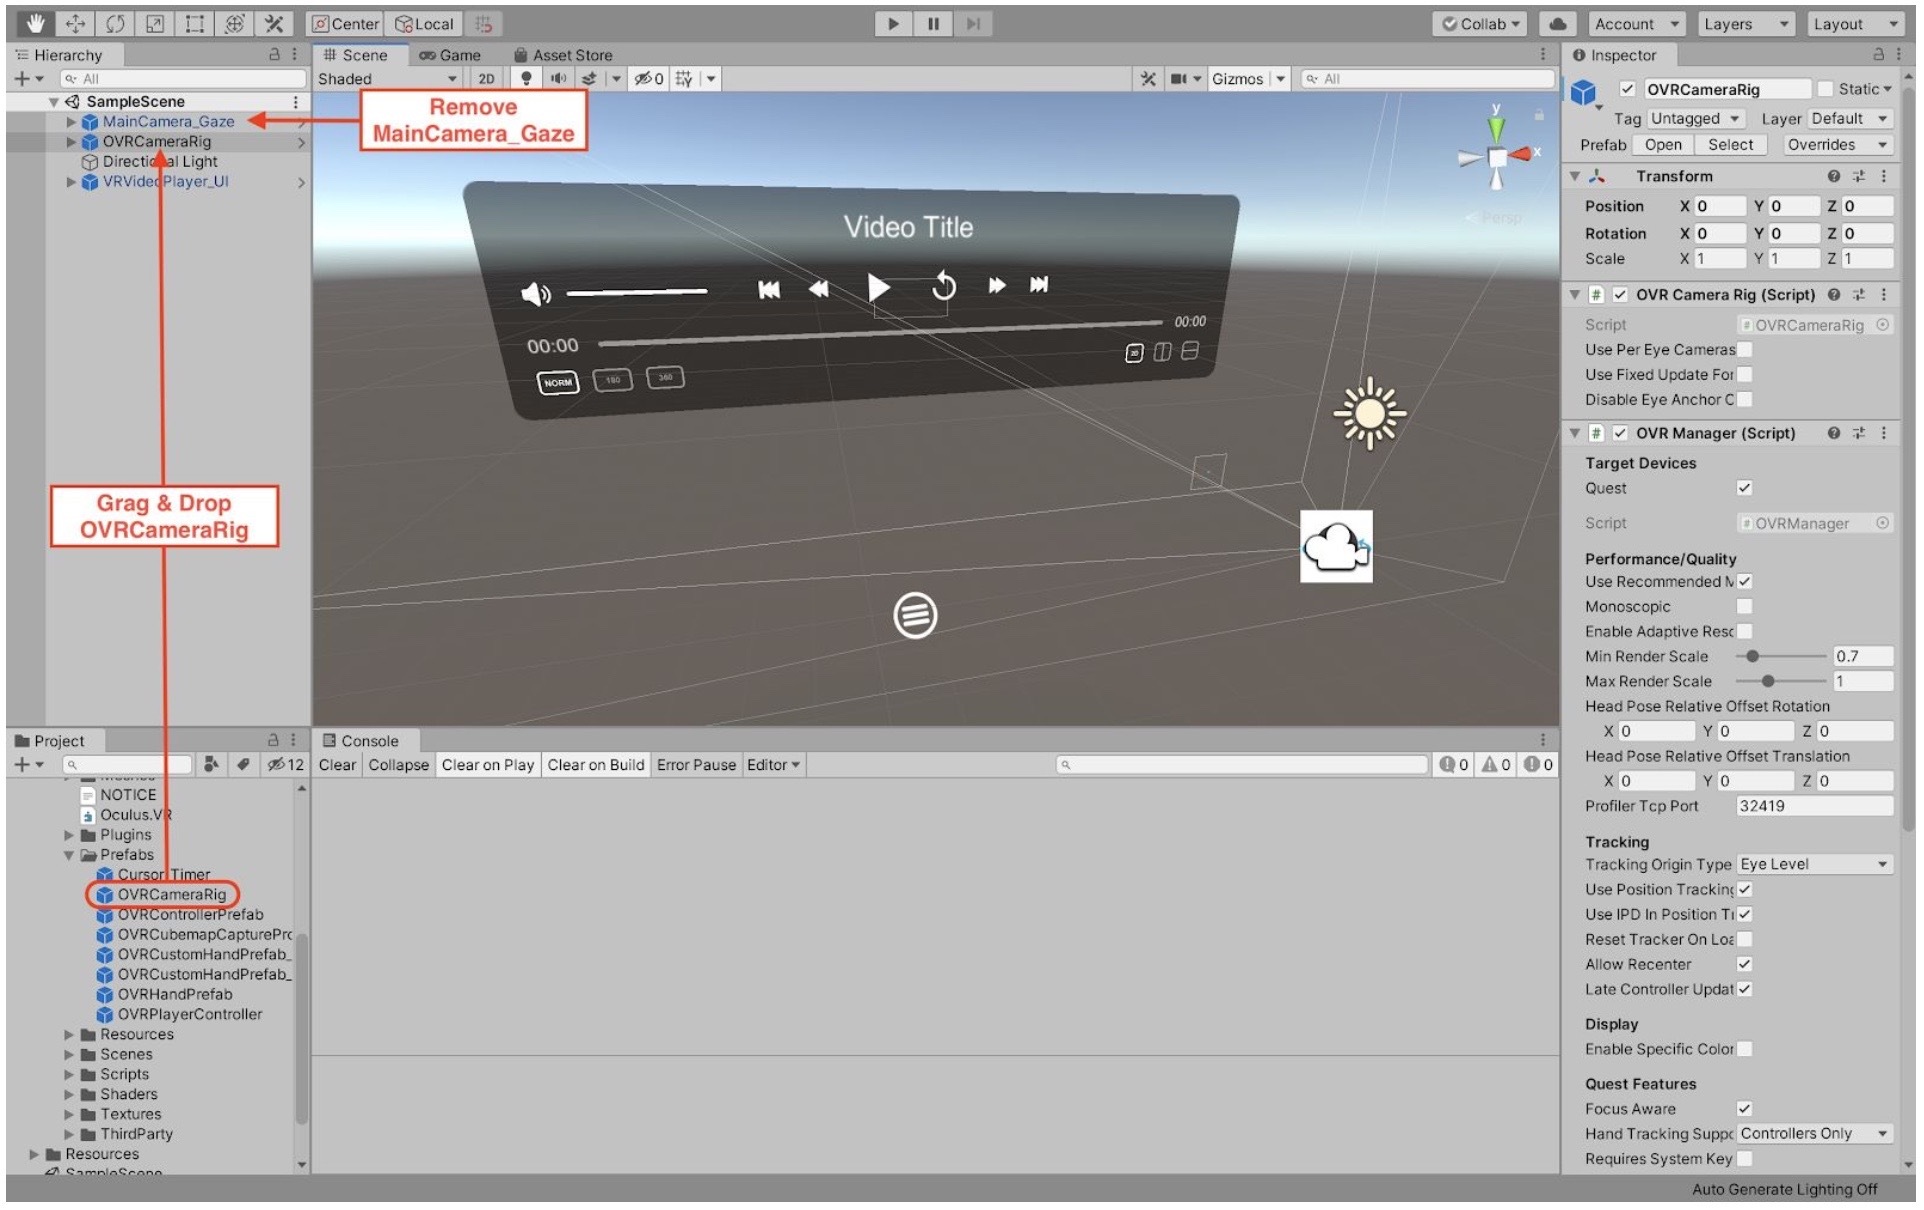The width and height of the screenshot is (1924, 1210).
Task: Open the Tracking Origin Type dropdown
Action: click(1814, 865)
